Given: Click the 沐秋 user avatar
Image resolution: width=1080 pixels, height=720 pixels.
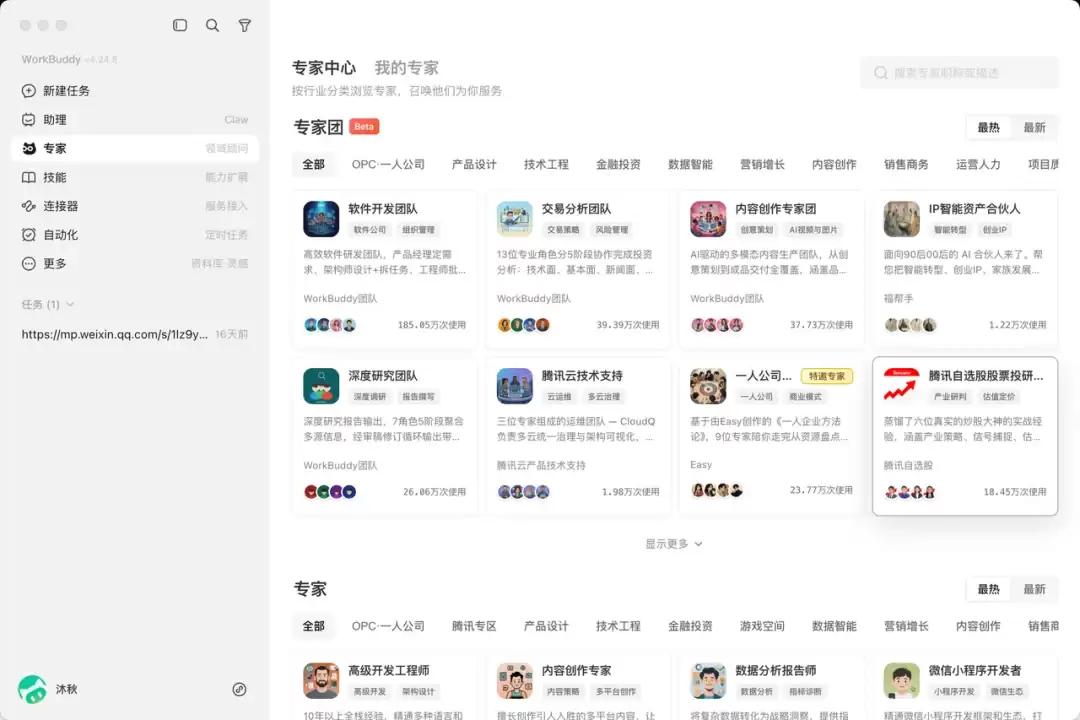Looking at the screenshot, I should 32,689.
